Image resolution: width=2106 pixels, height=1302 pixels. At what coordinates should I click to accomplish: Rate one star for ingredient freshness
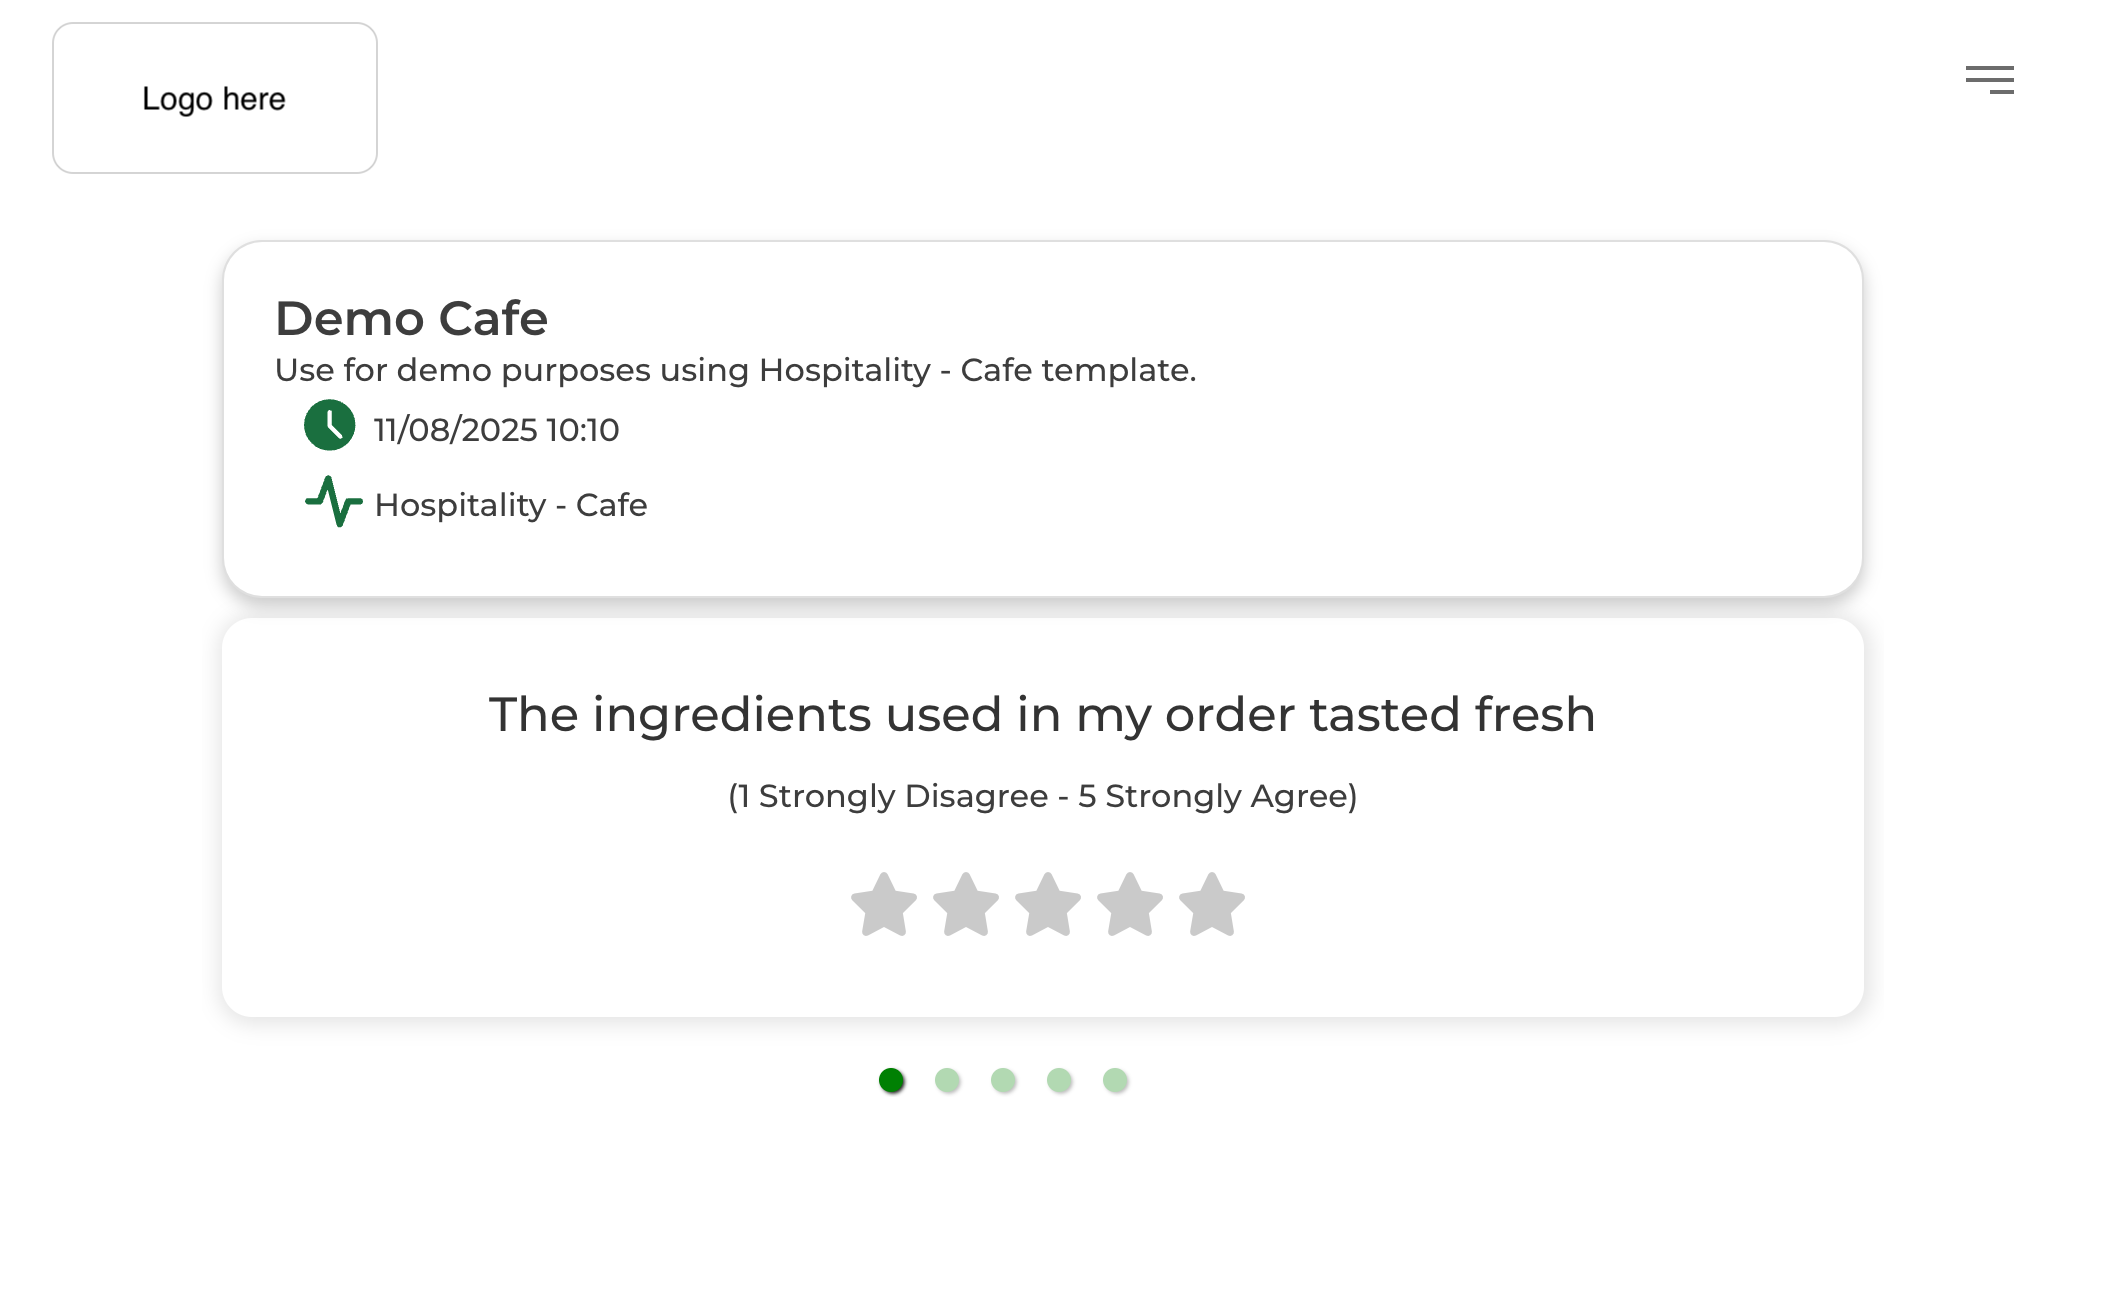pos(884,906)
